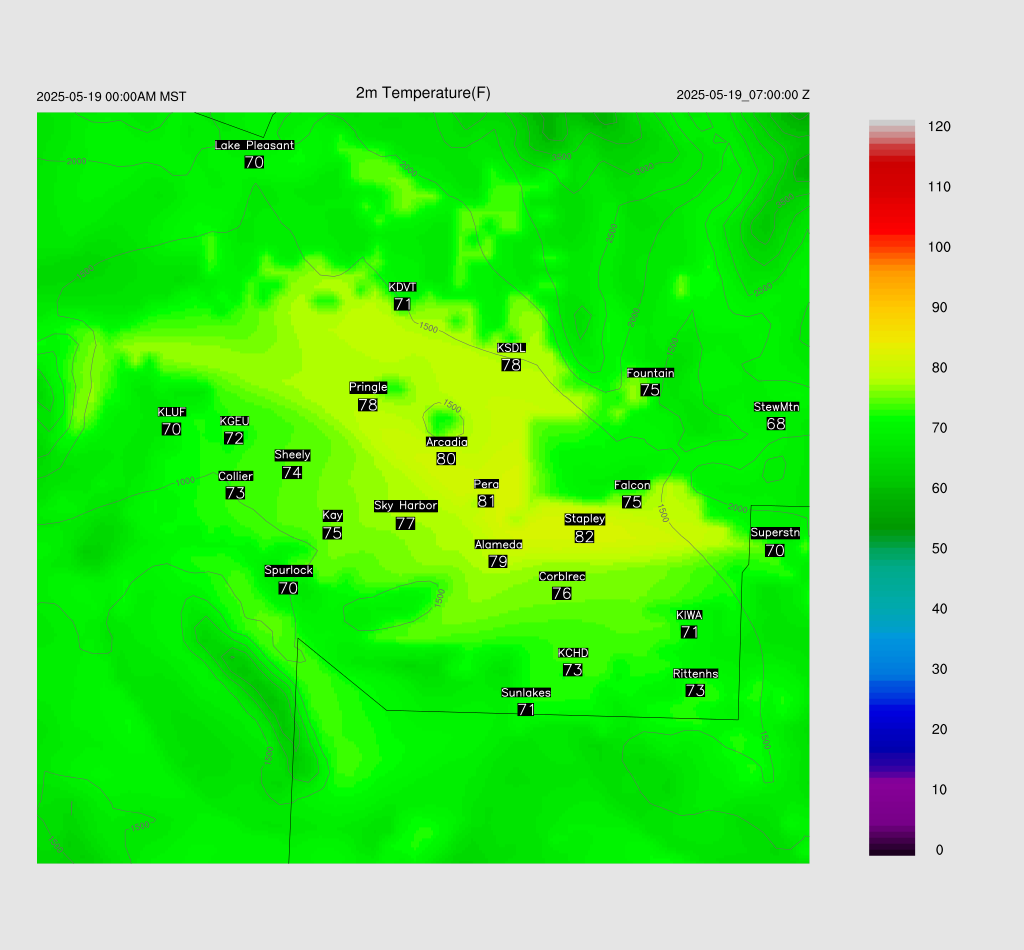The height and width of the screenshot is (950, 1024).
Task: Click the Alameda station label
Action: 498,545
